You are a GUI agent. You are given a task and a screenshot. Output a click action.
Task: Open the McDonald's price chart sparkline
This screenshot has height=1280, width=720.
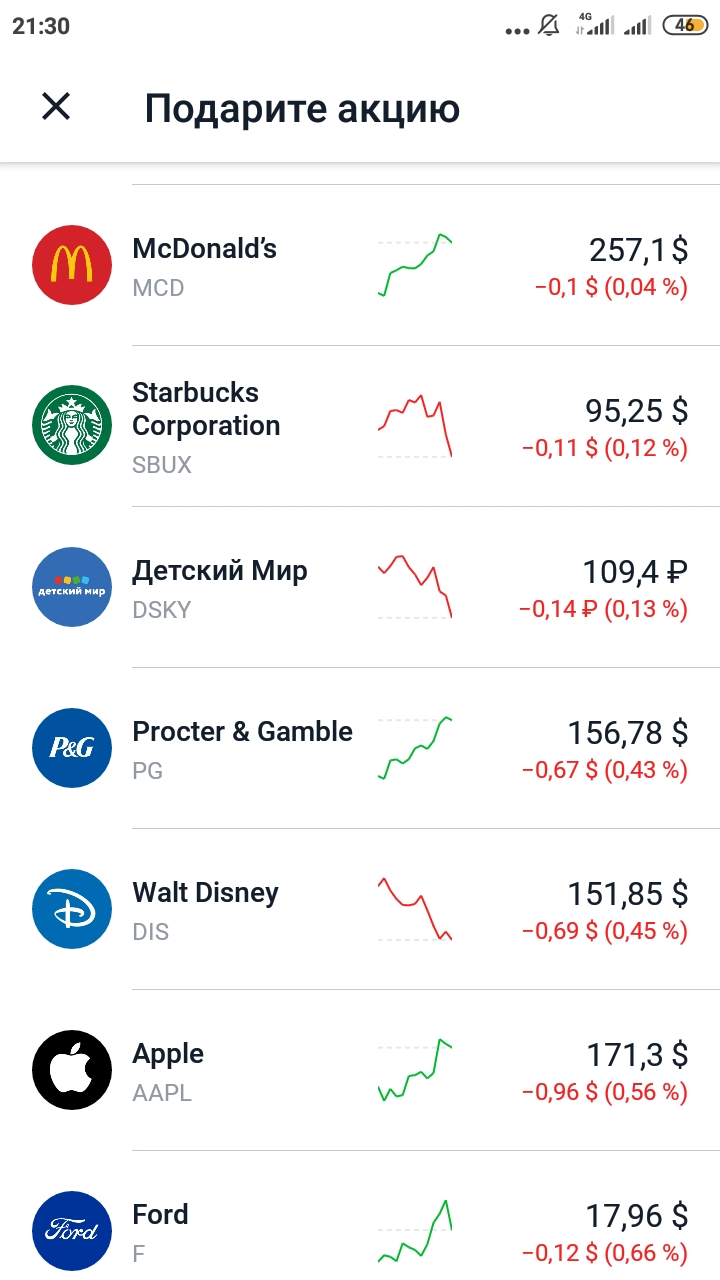[x=415, y=265]
